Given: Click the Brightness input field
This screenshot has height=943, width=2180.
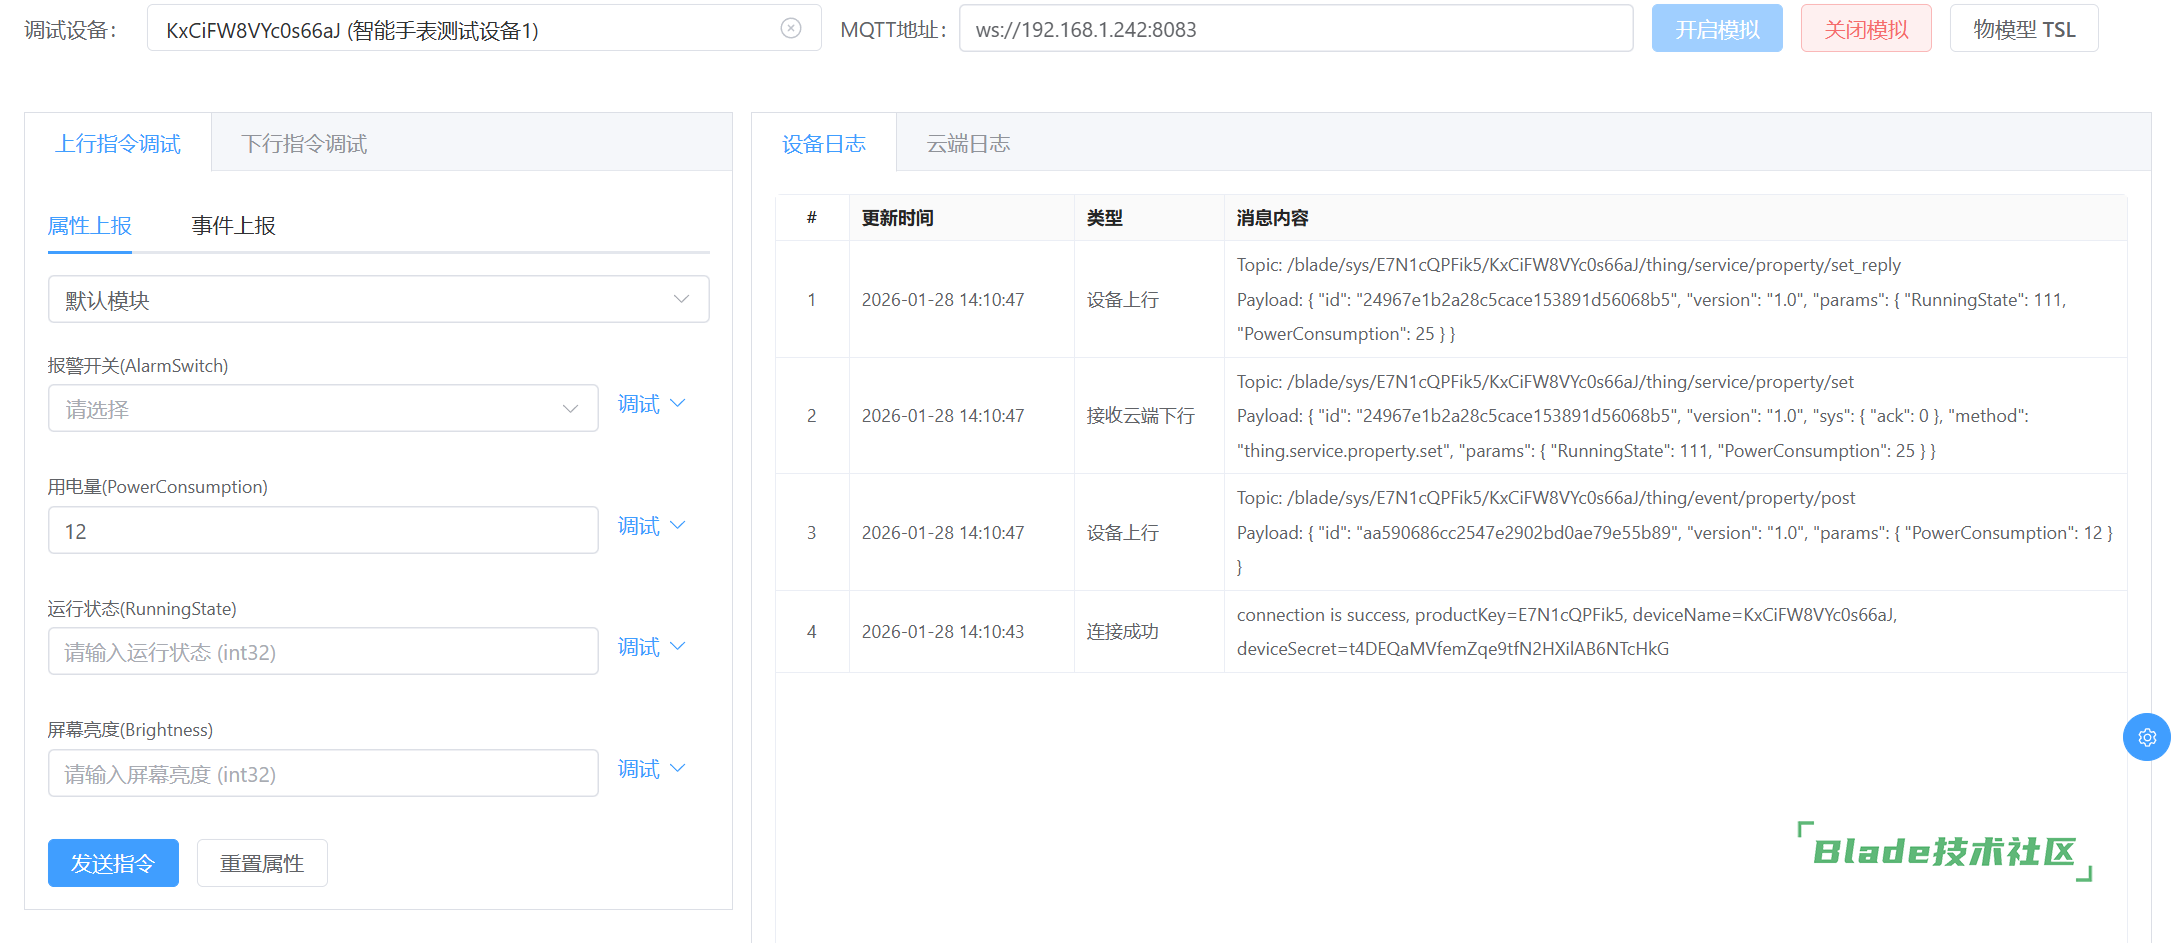Looking at the screenshot, I should click(x=322, y=774).
